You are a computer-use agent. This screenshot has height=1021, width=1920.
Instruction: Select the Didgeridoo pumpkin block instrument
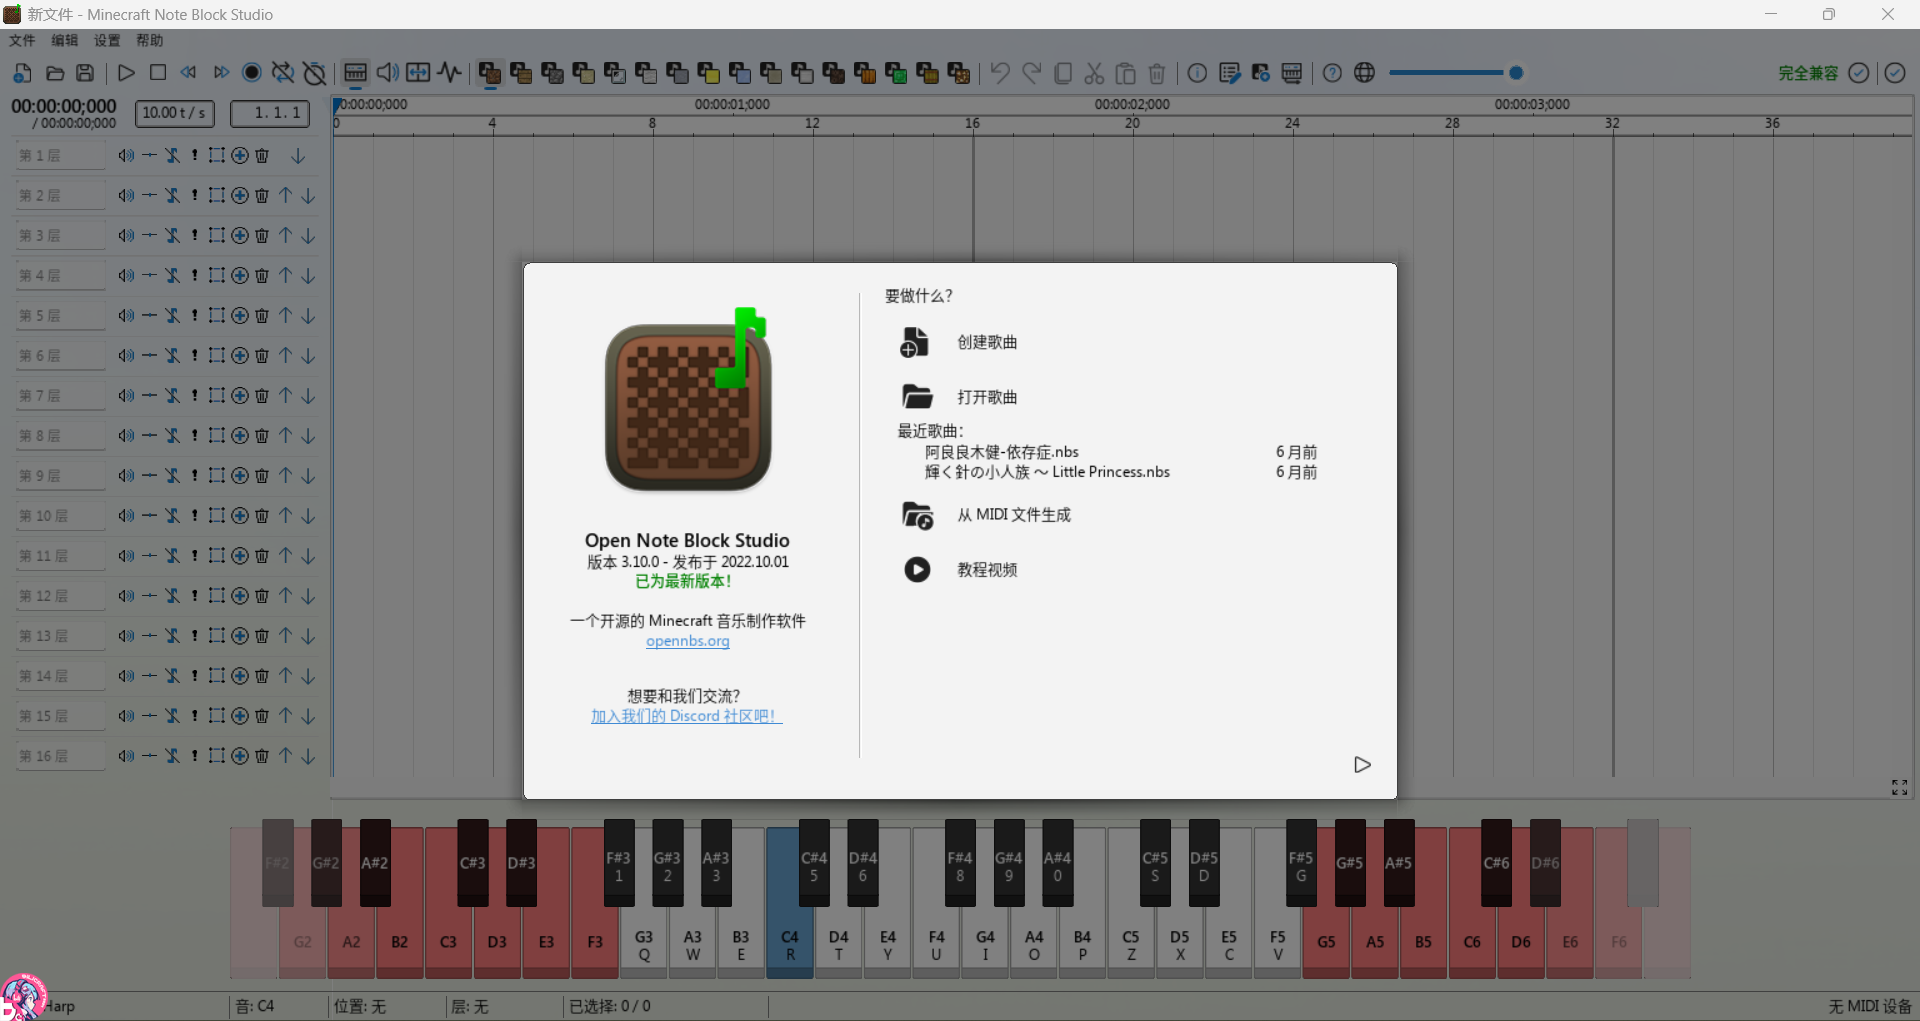[865, 73]
